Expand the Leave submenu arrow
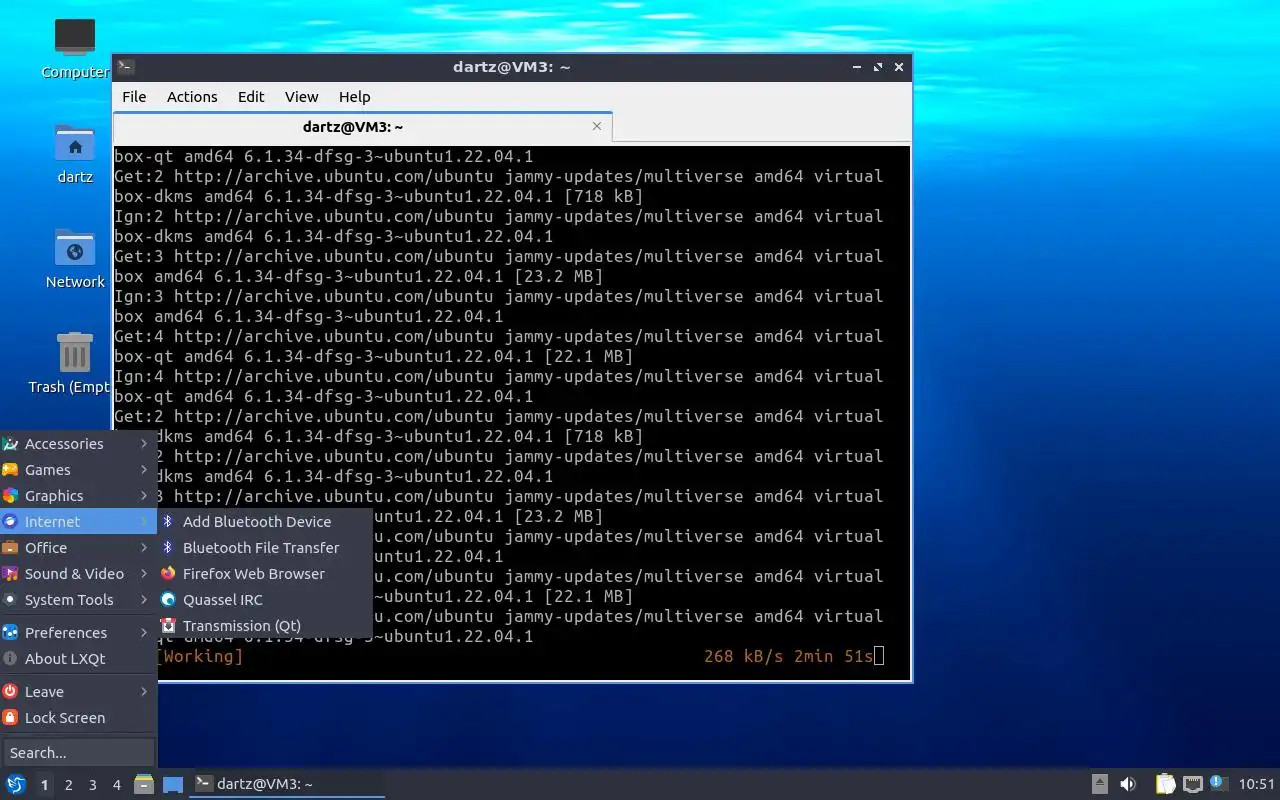 click(144, 692)
